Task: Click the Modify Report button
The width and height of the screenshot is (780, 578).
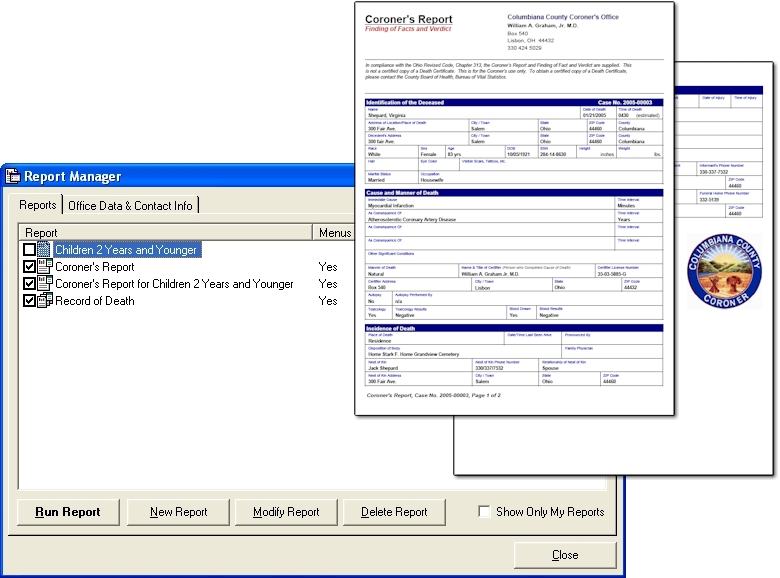Action: tap(286, 512)
